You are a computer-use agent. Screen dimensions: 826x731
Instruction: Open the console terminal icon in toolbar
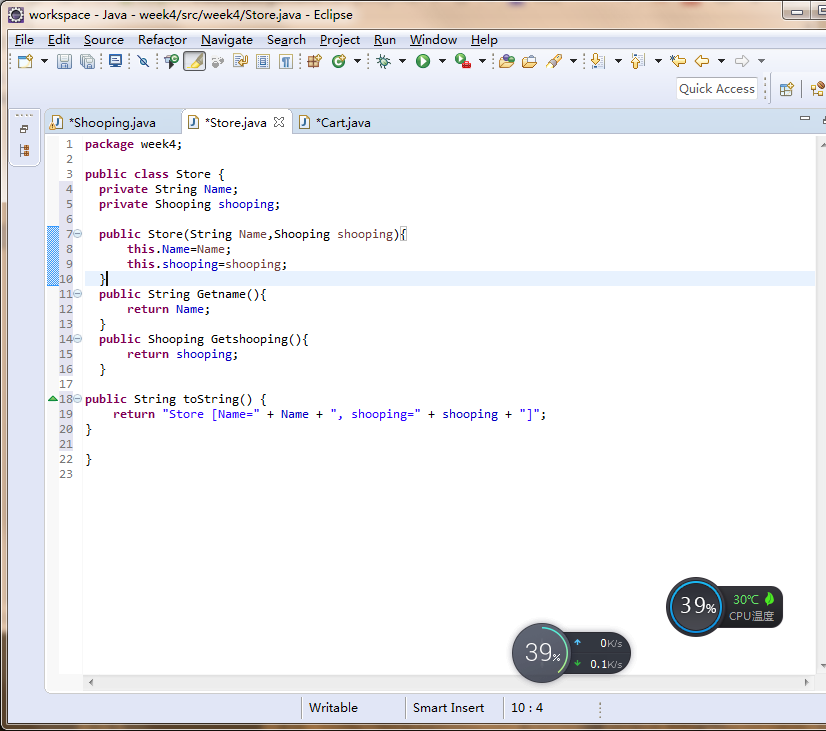[x=115, y=61]
